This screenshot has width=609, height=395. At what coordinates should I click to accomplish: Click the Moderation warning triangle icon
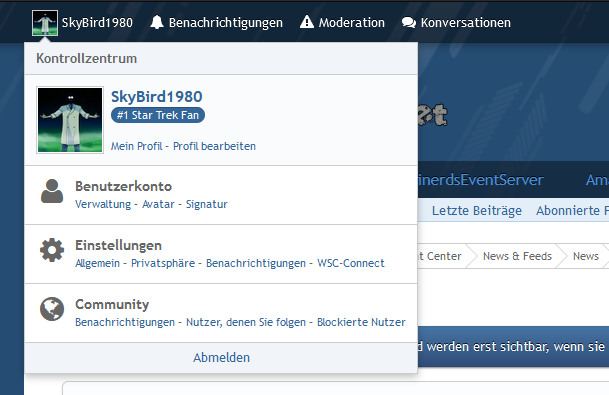307,22
